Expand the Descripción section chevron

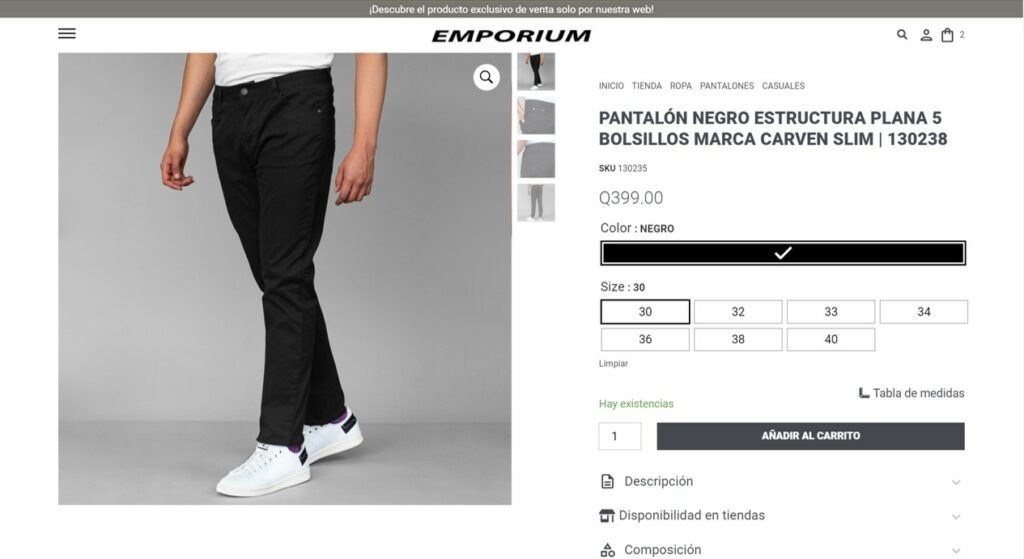tap(956, 483)
